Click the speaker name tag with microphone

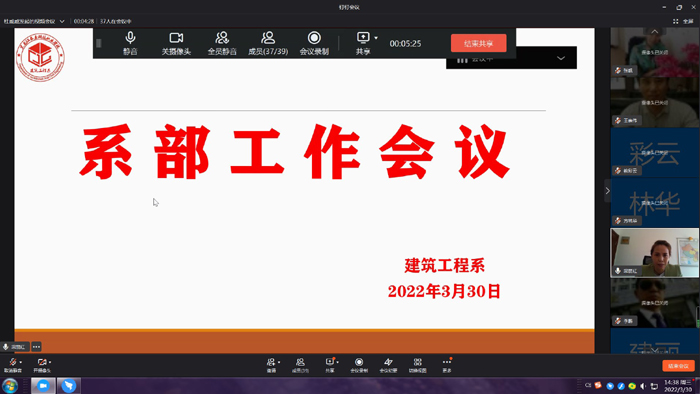pyautogui.click(x=15, y=347)
